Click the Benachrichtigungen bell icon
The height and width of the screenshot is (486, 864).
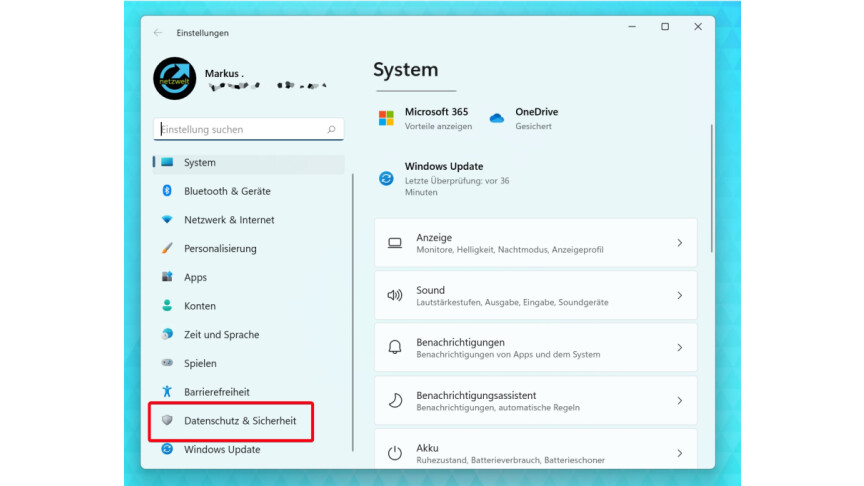(395, 347)
